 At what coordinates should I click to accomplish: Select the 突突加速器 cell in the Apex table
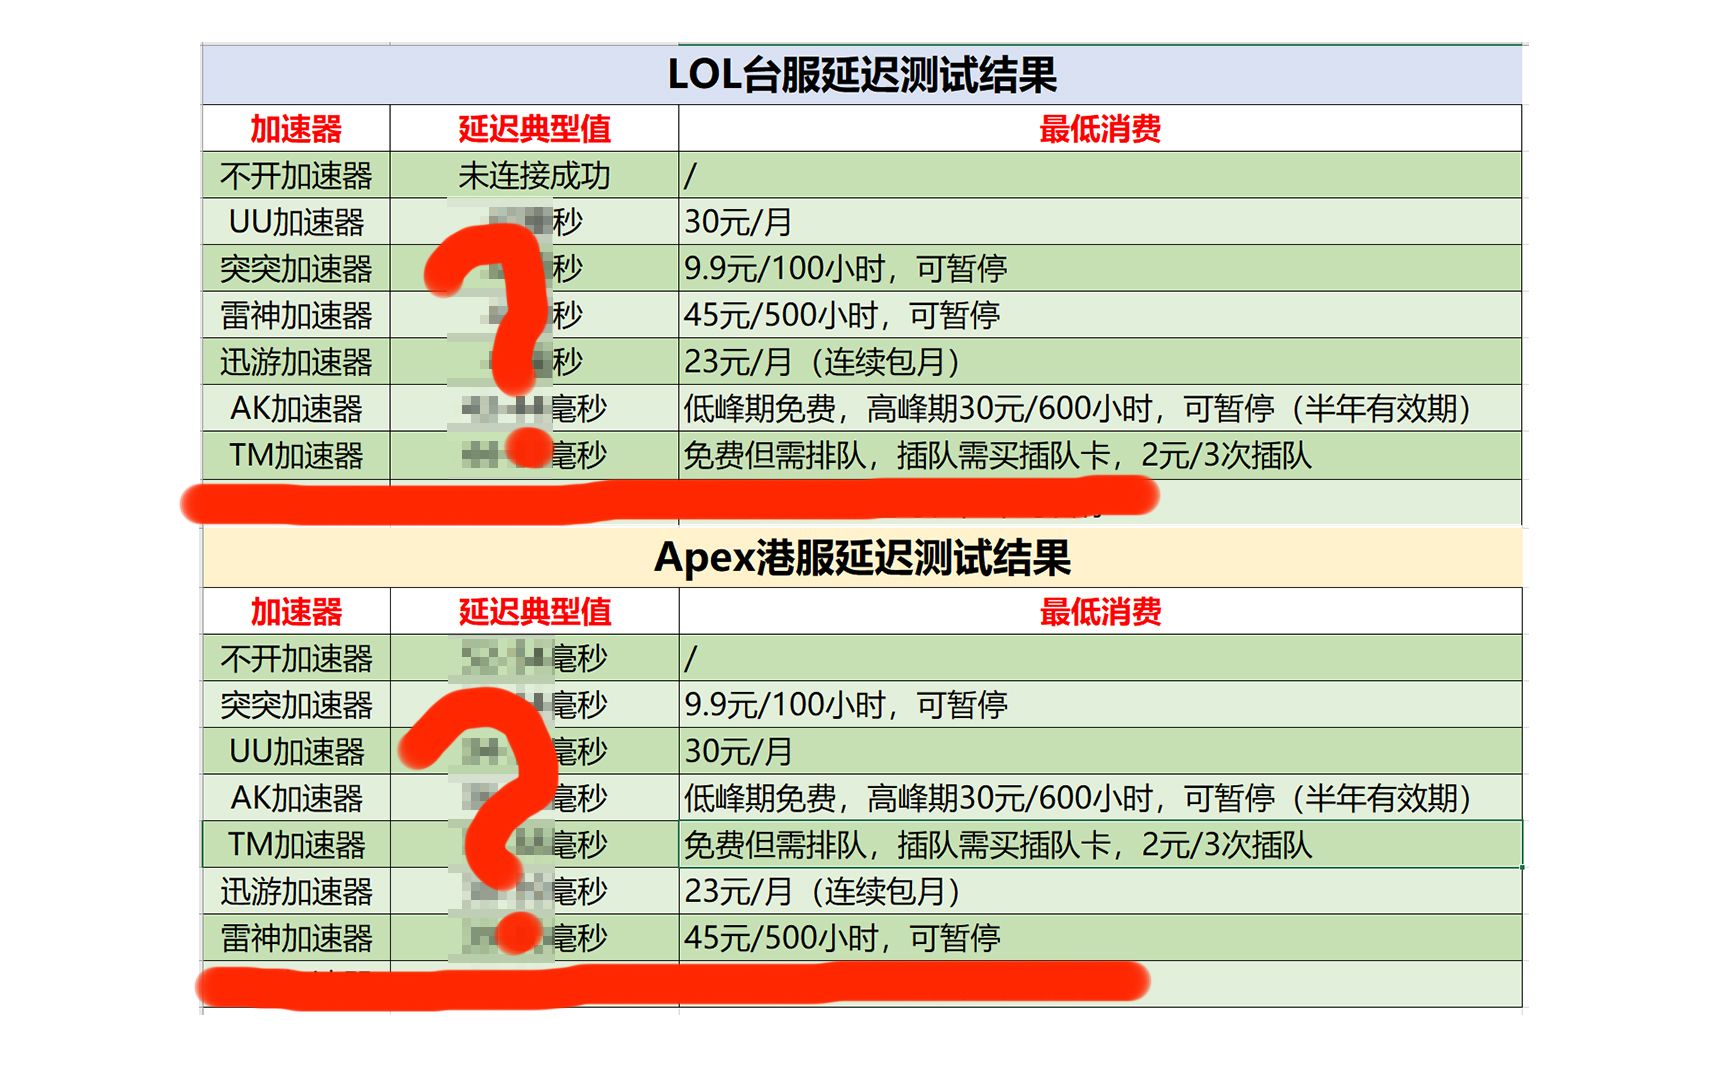296,705
